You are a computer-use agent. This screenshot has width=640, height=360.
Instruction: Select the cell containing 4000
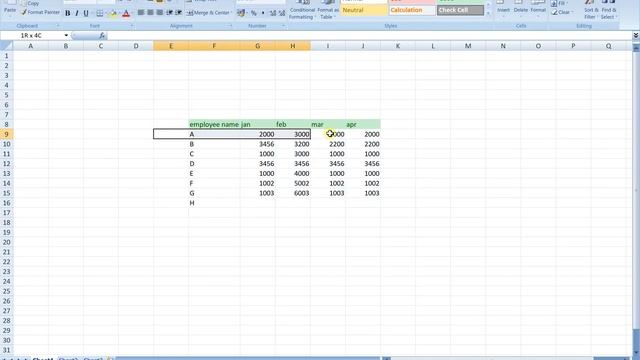point(293,173)
